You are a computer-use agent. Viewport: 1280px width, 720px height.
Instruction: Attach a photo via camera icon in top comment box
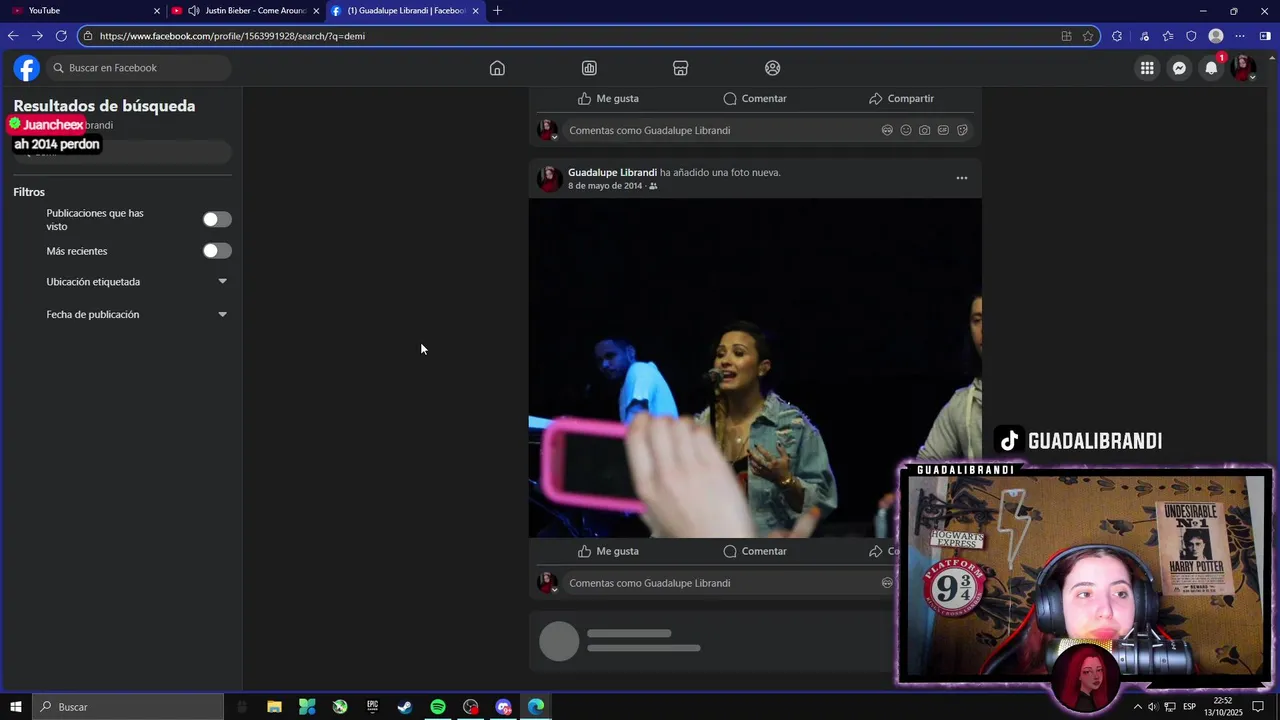click(924, 130)
